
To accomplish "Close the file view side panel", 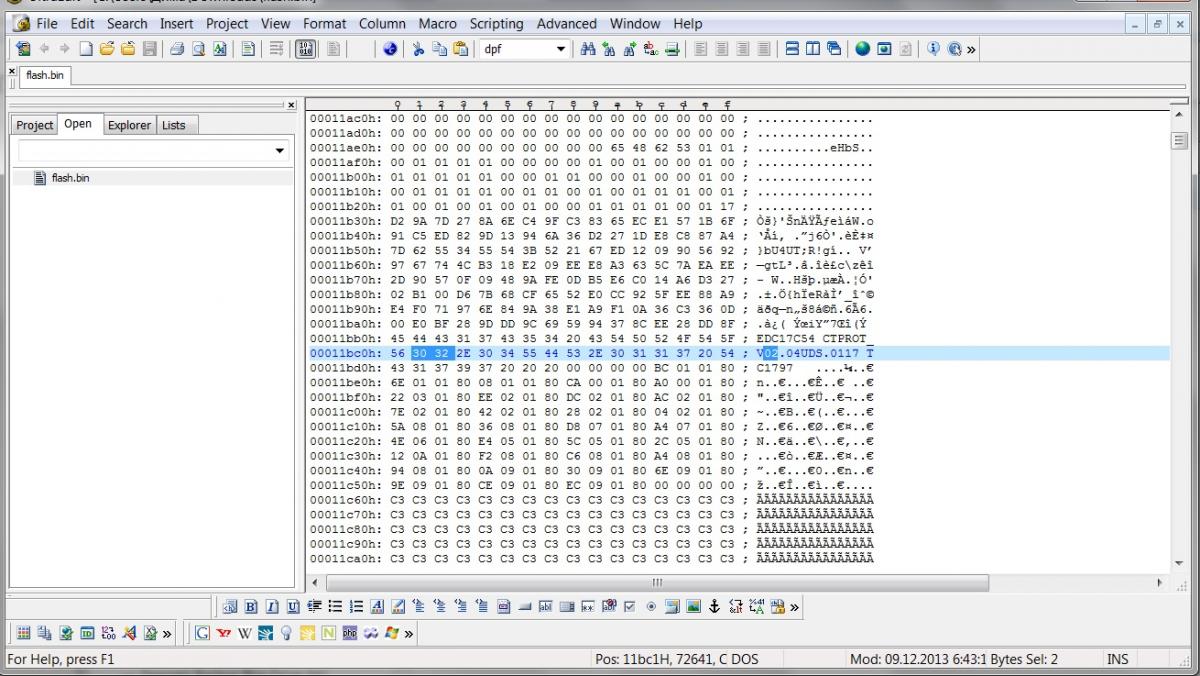I will (x=291, y=104).
